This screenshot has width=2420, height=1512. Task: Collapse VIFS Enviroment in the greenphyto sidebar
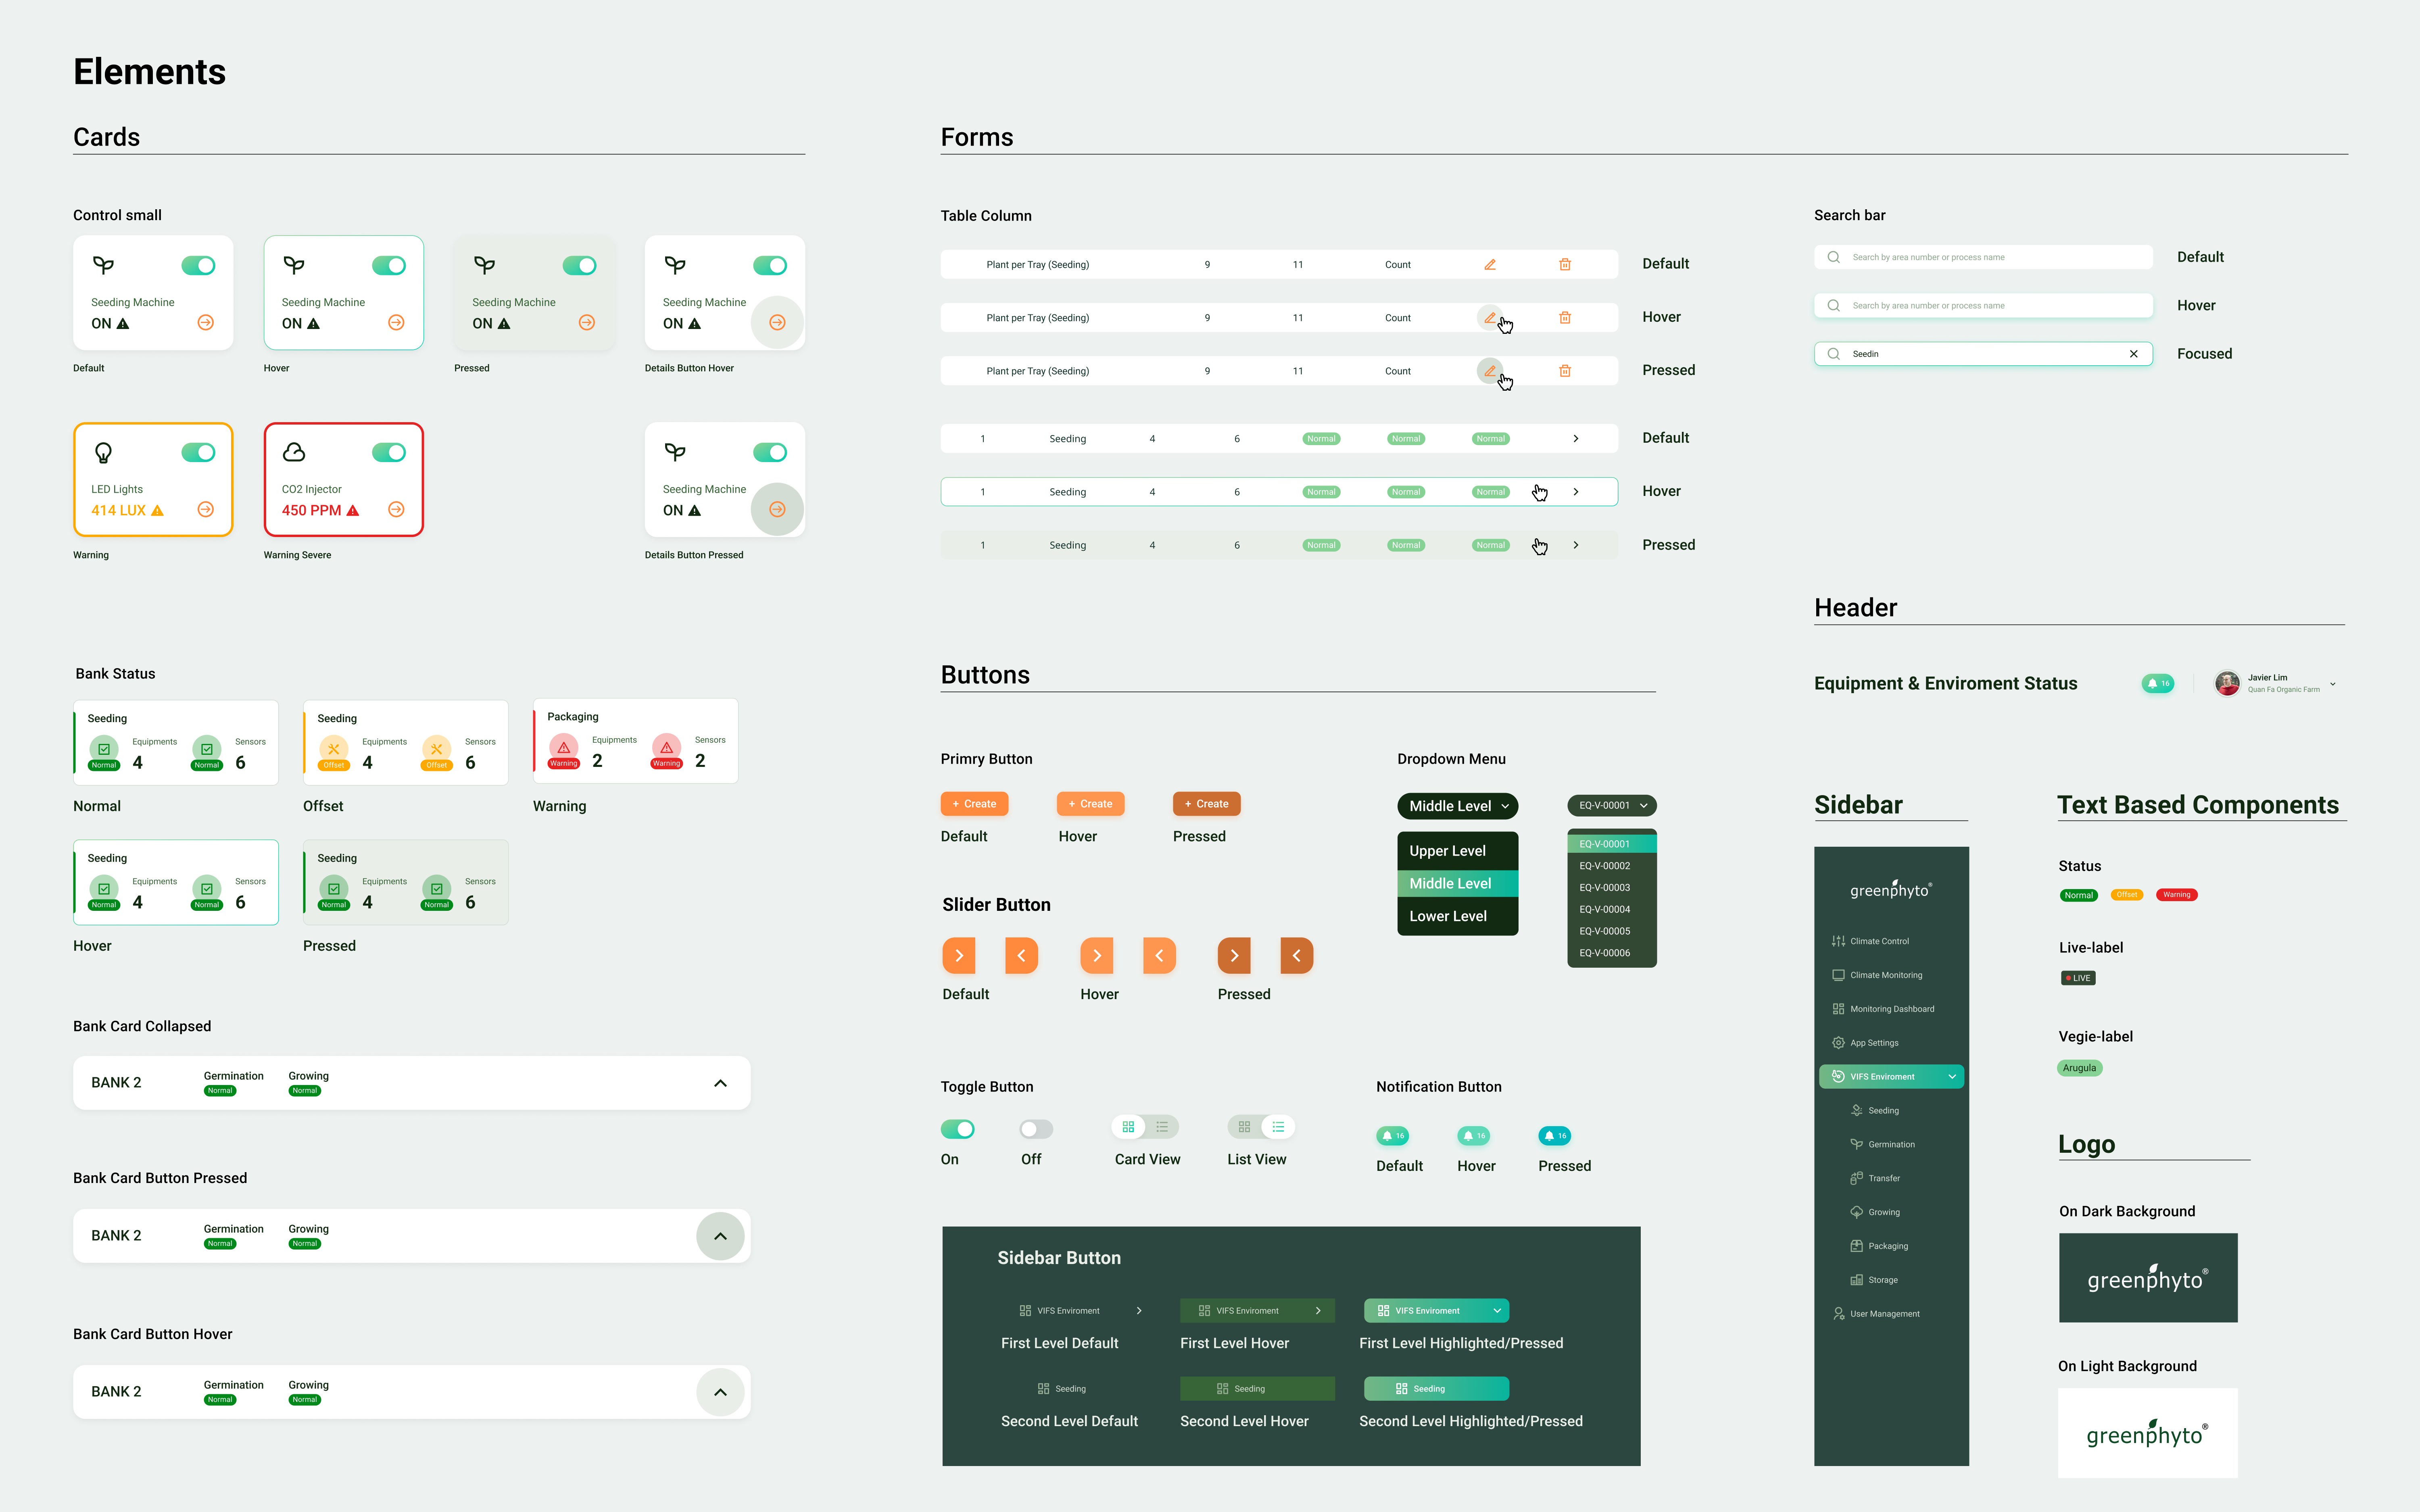click(1952, 1077)
